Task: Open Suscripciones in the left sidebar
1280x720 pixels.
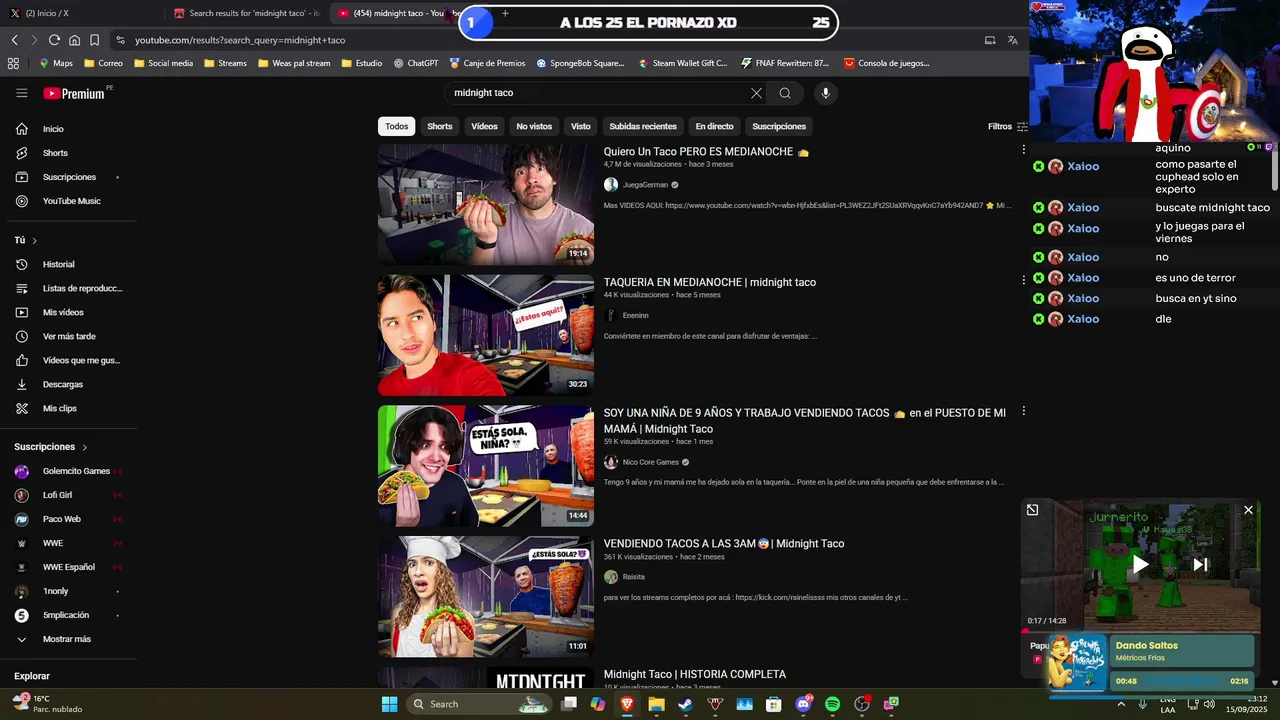Action: 68,177
